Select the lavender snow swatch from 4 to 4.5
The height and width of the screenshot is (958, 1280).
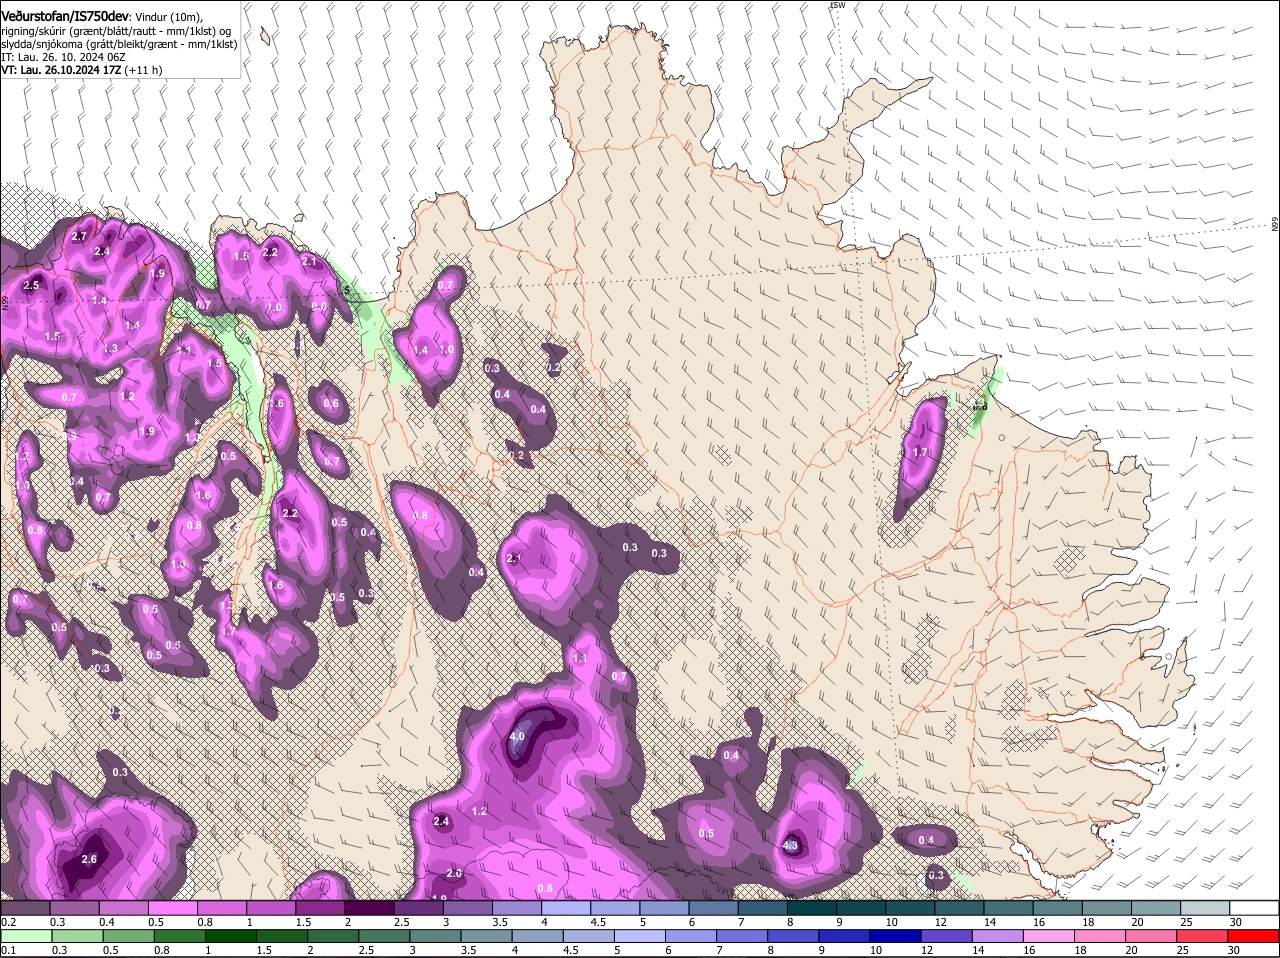point(566,907)
